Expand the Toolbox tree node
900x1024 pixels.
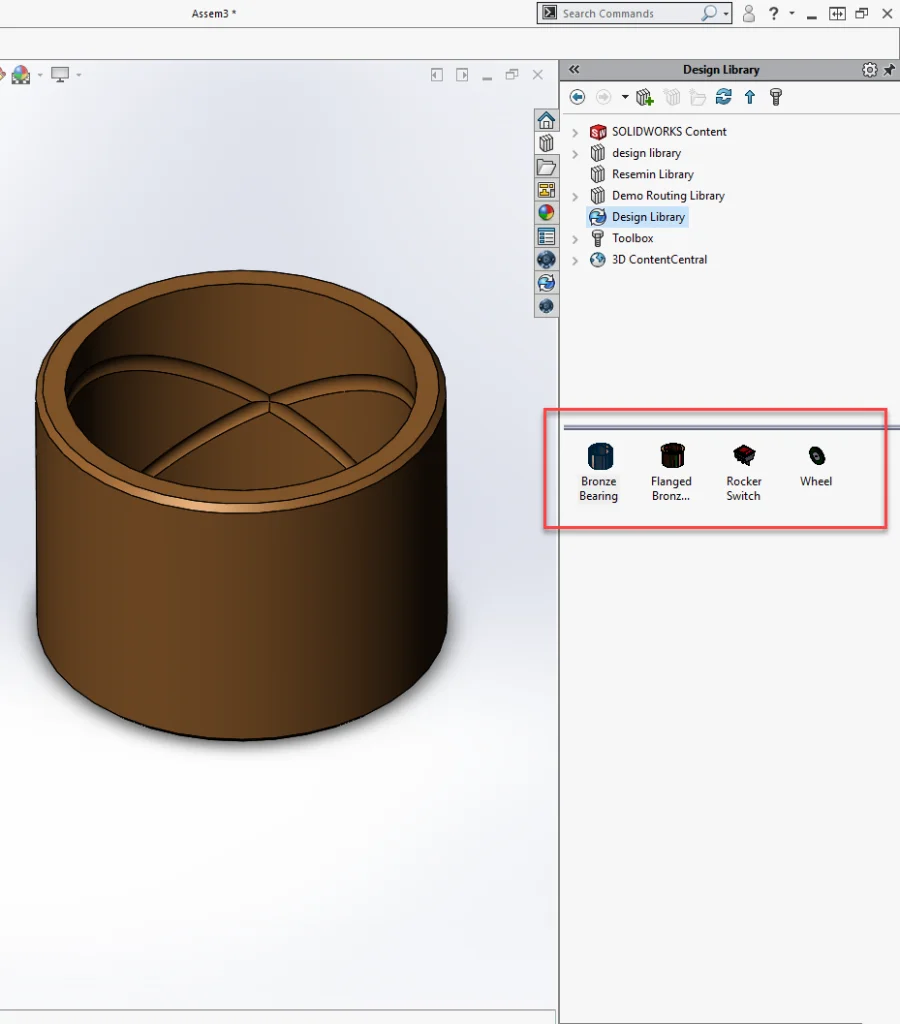(575, 239)
